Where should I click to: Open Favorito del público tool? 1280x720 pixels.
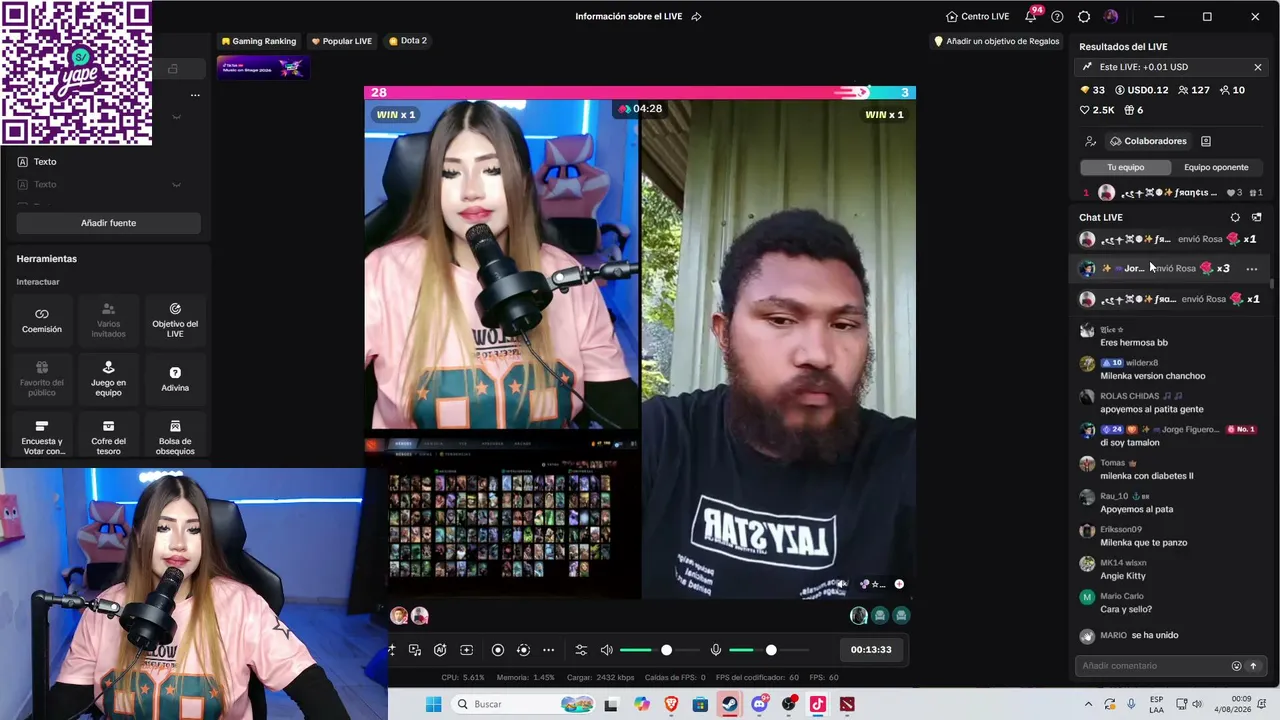[x=42, y=379]
